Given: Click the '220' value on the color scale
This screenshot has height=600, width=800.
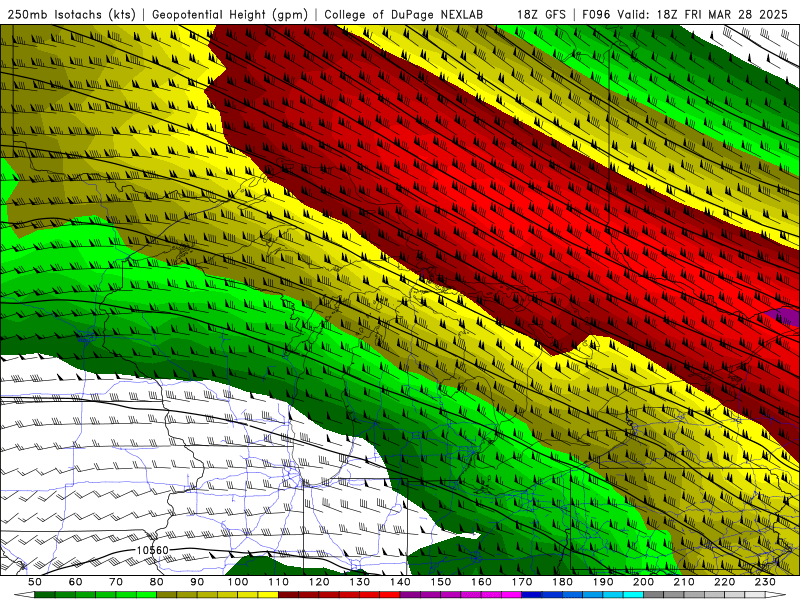Looking at the screenshot, I should coord(724,582).
